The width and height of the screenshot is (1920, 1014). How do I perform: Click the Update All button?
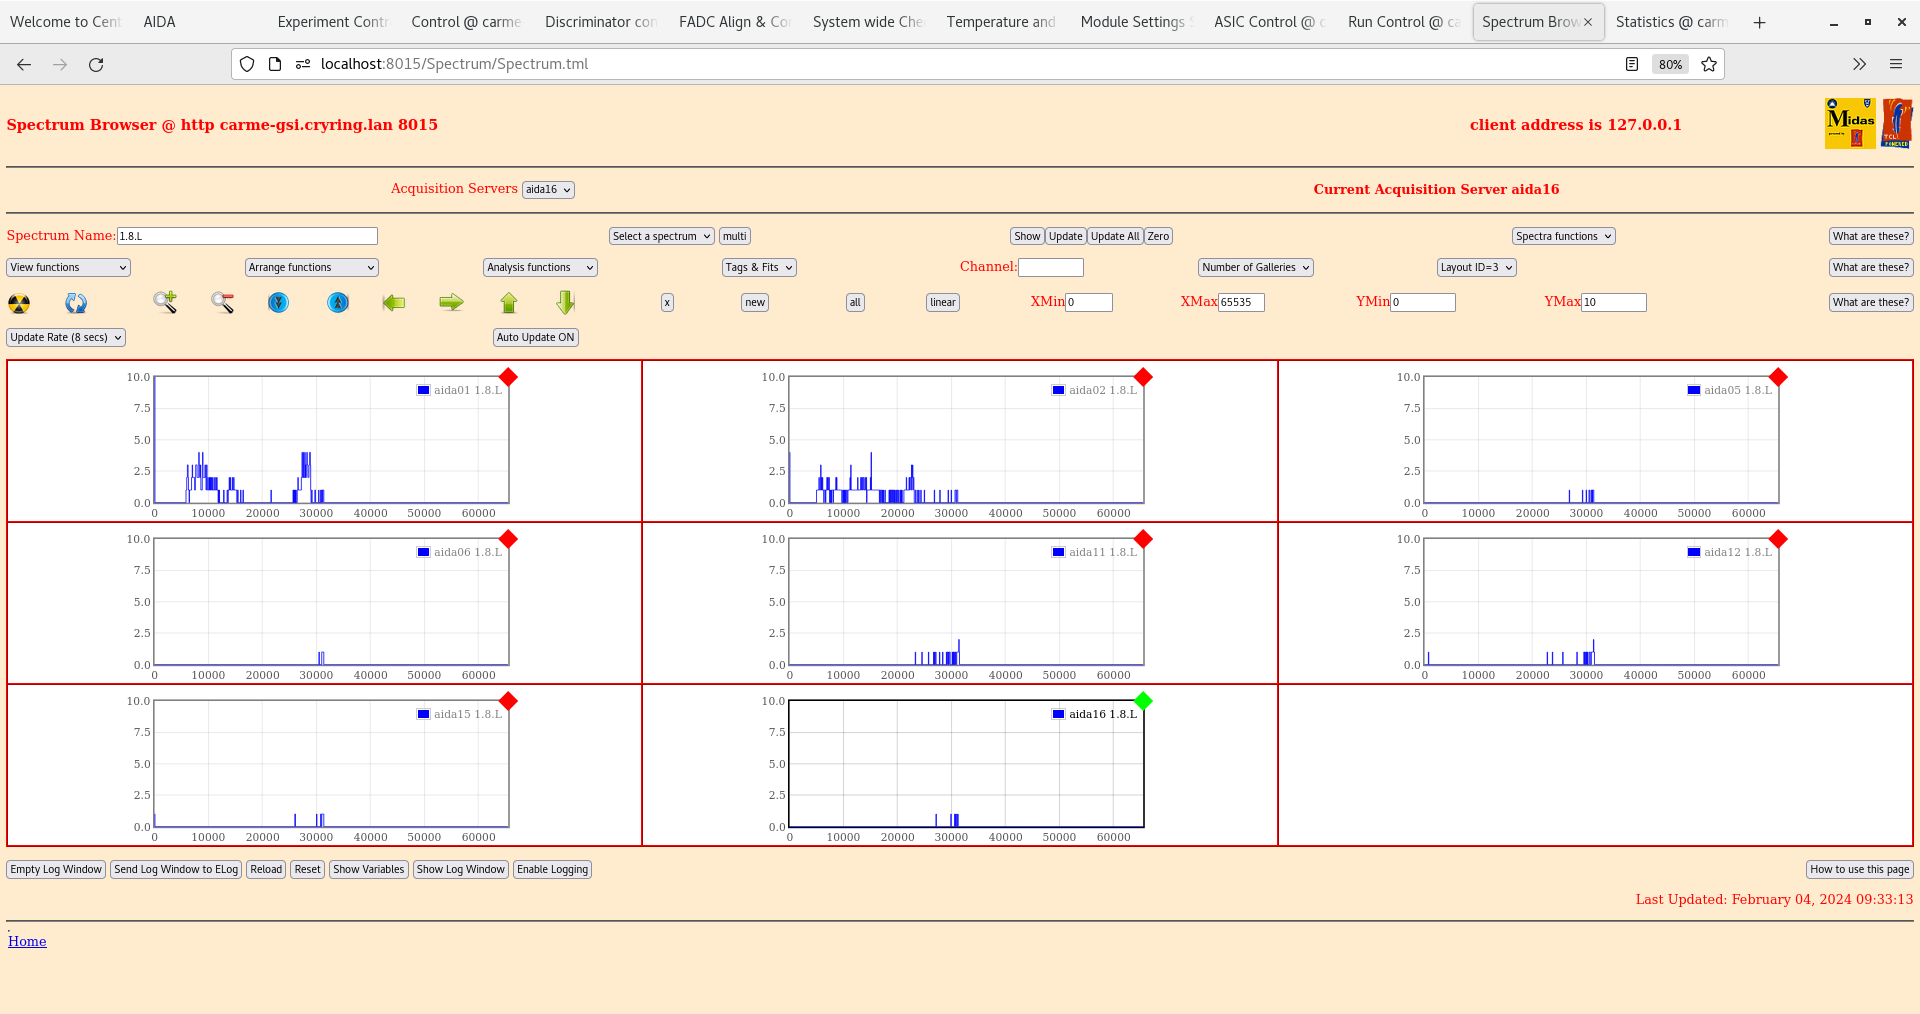click(x=1114, y=236)
